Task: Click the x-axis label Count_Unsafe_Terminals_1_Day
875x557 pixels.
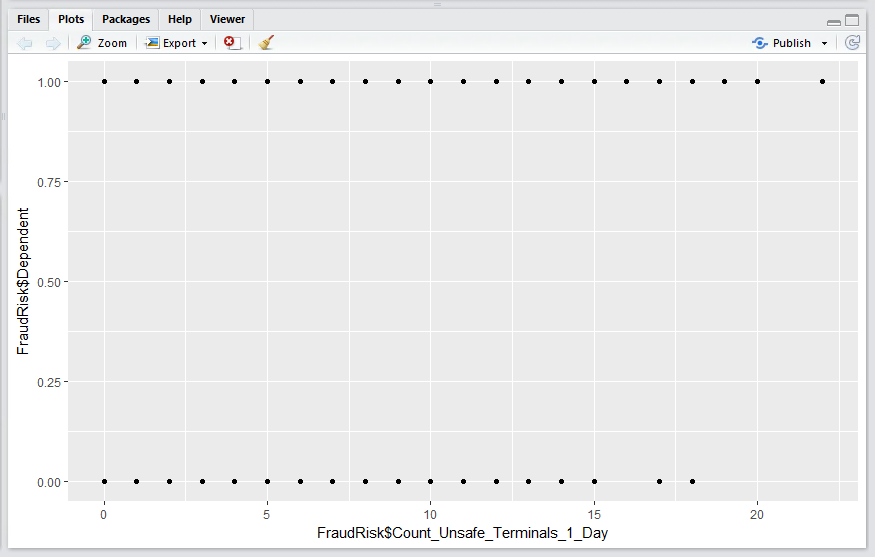Action: coord(462,533)
